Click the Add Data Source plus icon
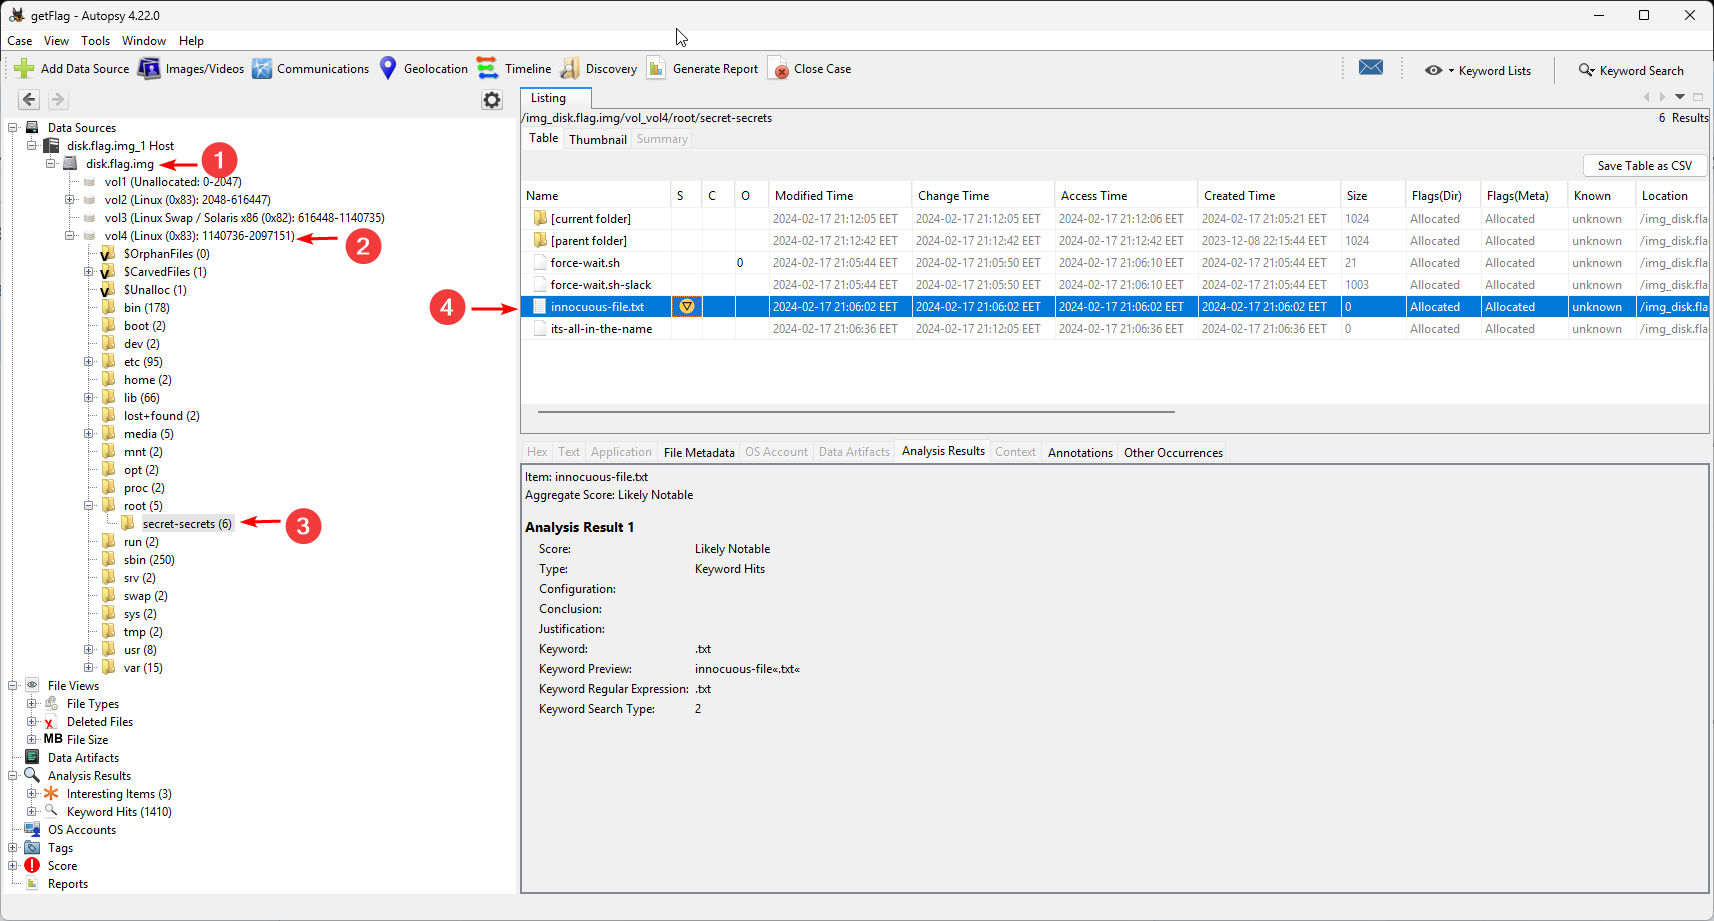1714x921 pixels. 24,69
